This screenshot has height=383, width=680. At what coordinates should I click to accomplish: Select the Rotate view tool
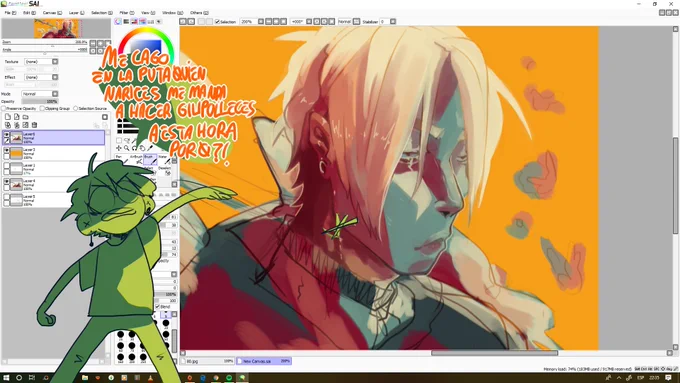[134, 148]
